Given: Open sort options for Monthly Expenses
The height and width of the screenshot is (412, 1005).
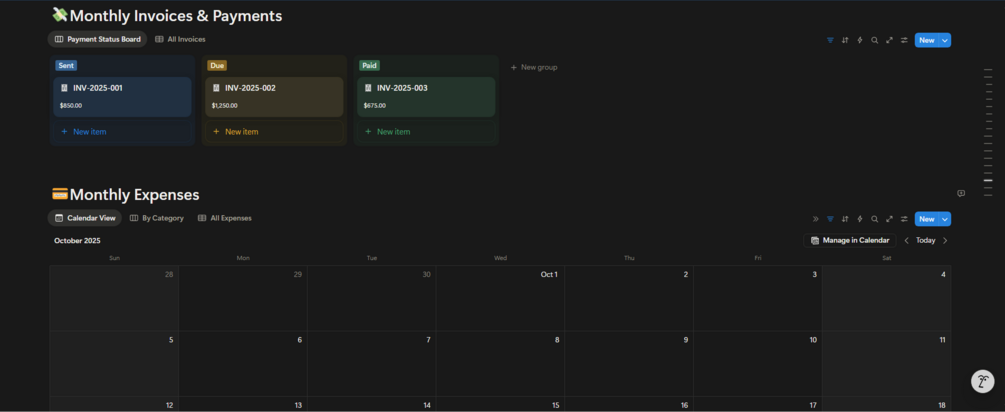Looking at the screenshot, I should tap(845, 218).
